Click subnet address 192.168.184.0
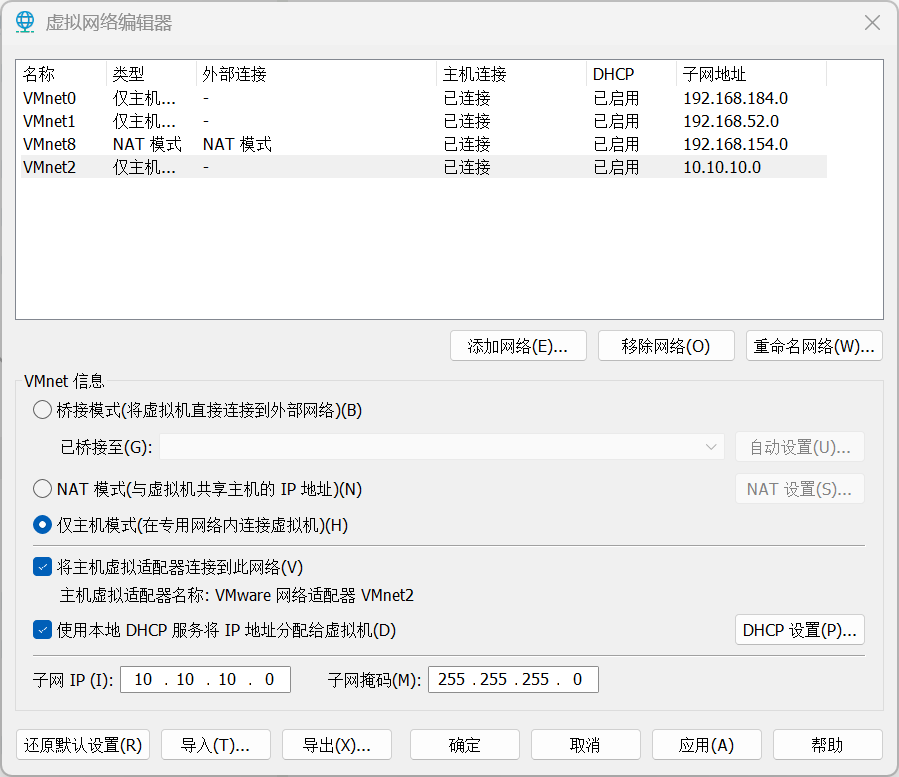 [x=736, y=98]
